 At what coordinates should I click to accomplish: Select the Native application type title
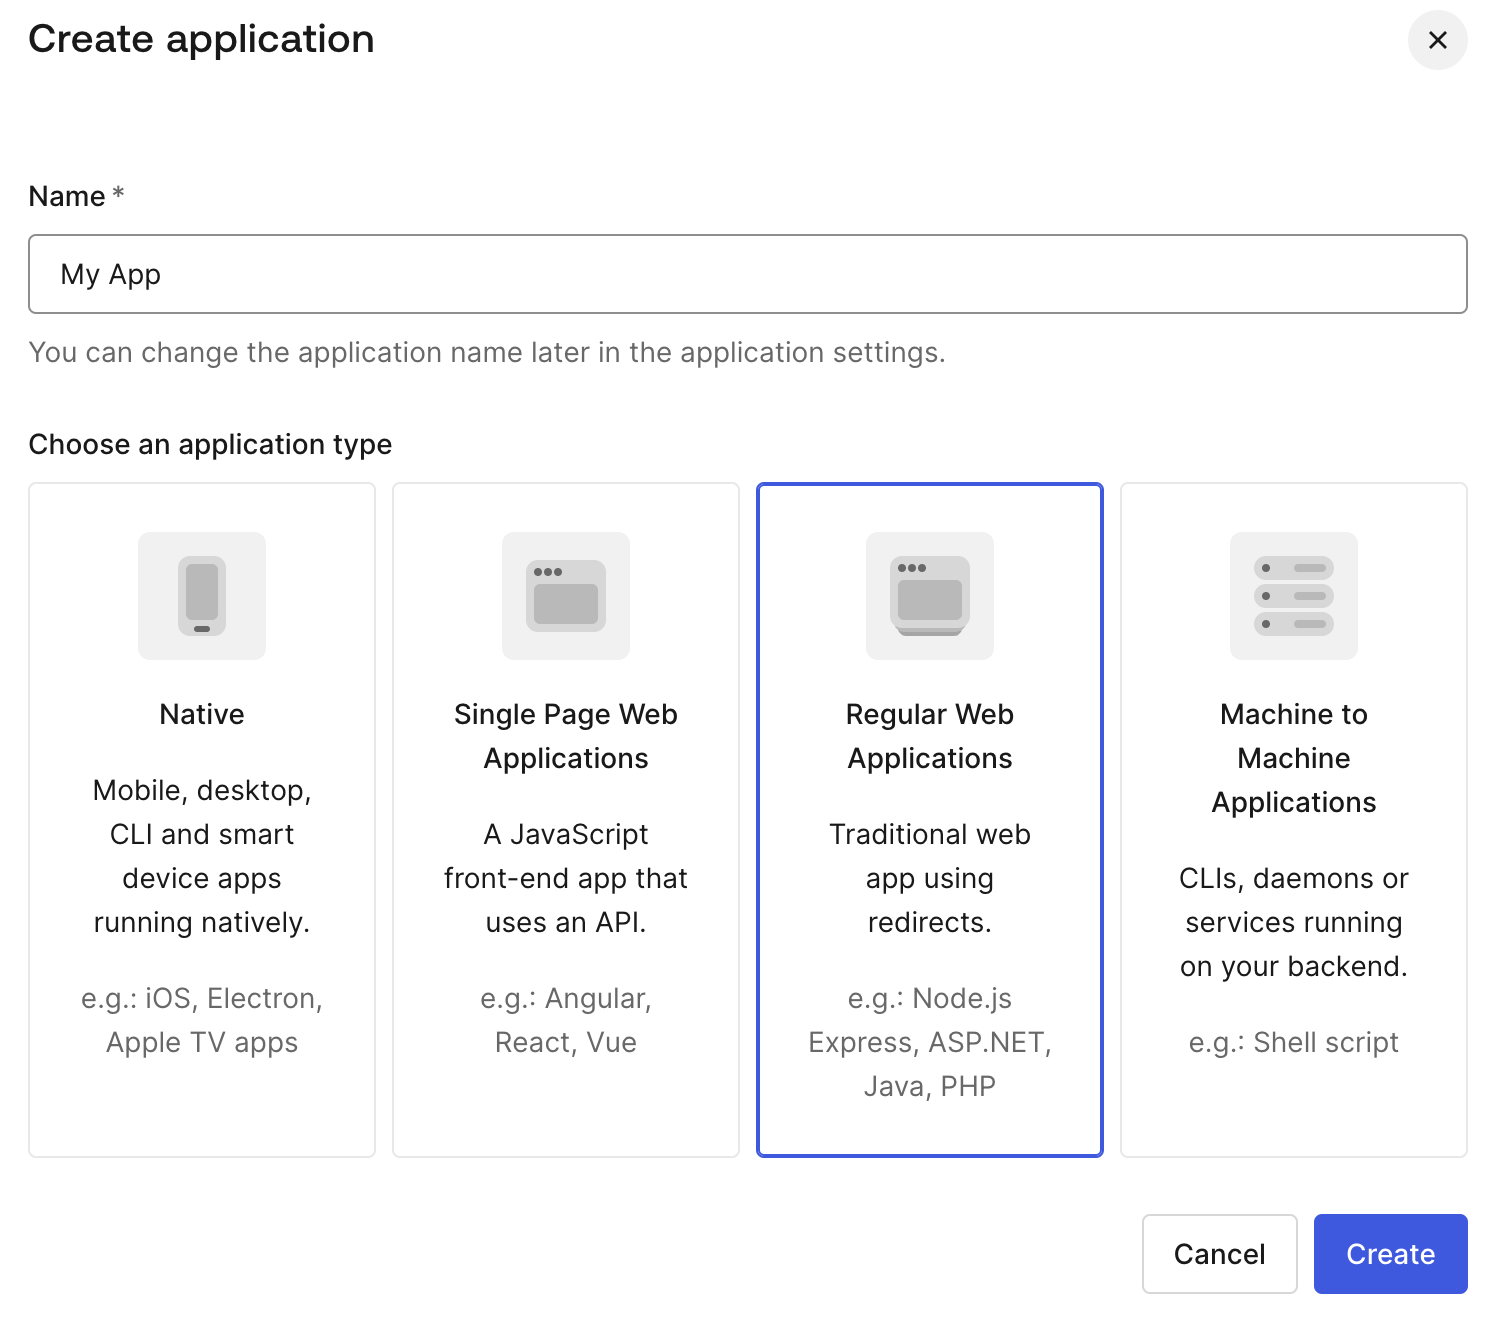[202, 714]
